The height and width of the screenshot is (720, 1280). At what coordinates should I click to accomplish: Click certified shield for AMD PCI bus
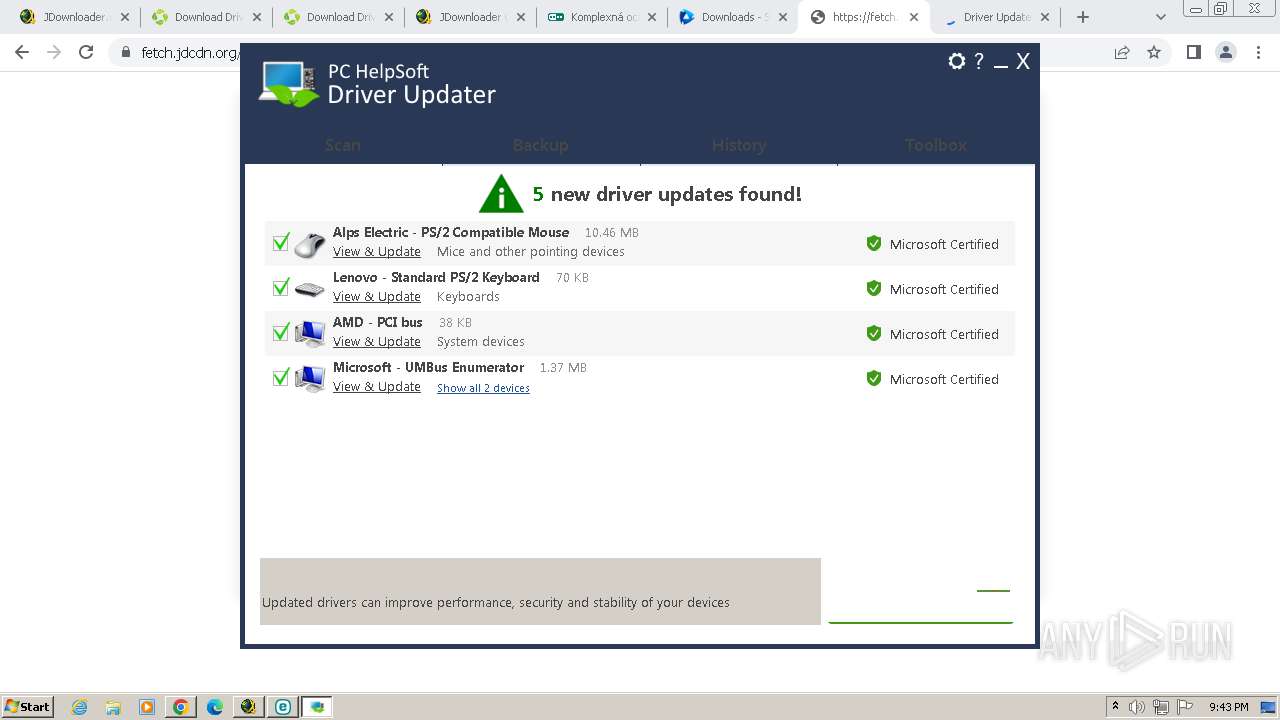[874, 333]
